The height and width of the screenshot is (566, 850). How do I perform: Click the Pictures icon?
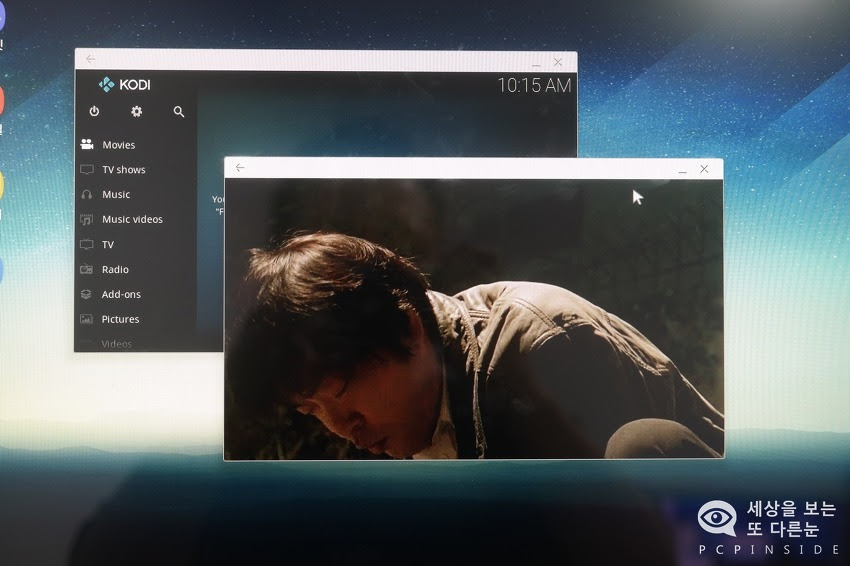click(86, 319)
